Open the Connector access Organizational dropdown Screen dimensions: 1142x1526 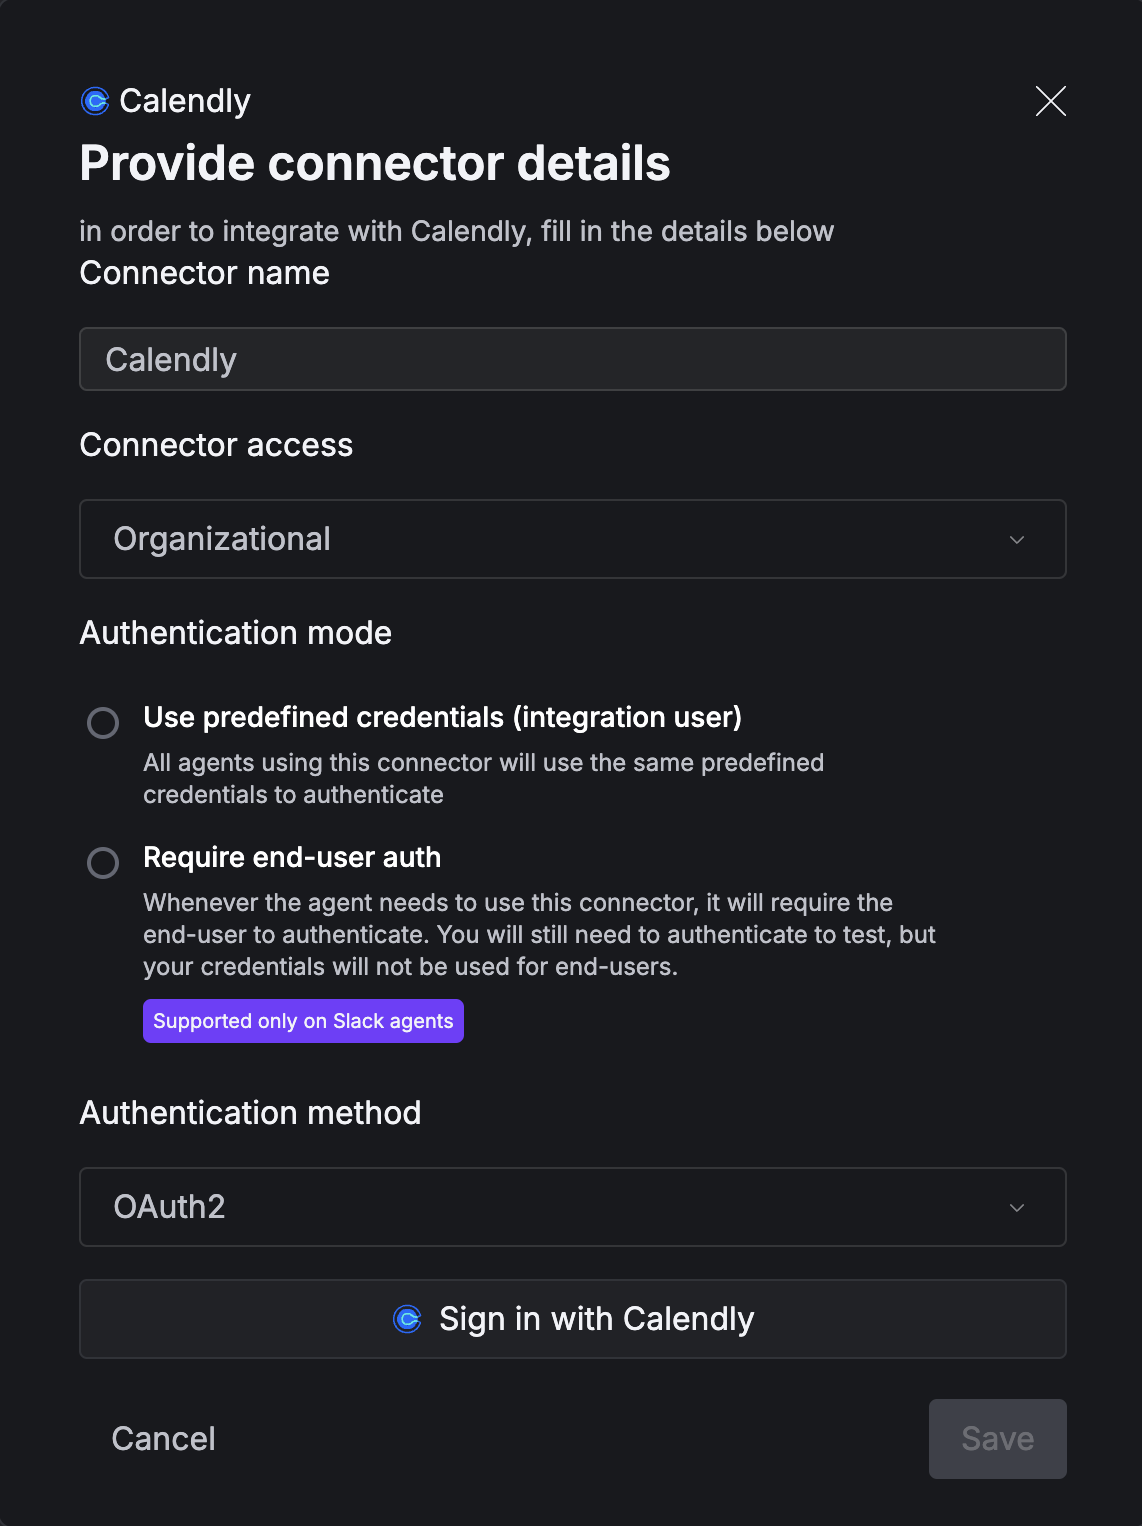(x=573, y=539)
